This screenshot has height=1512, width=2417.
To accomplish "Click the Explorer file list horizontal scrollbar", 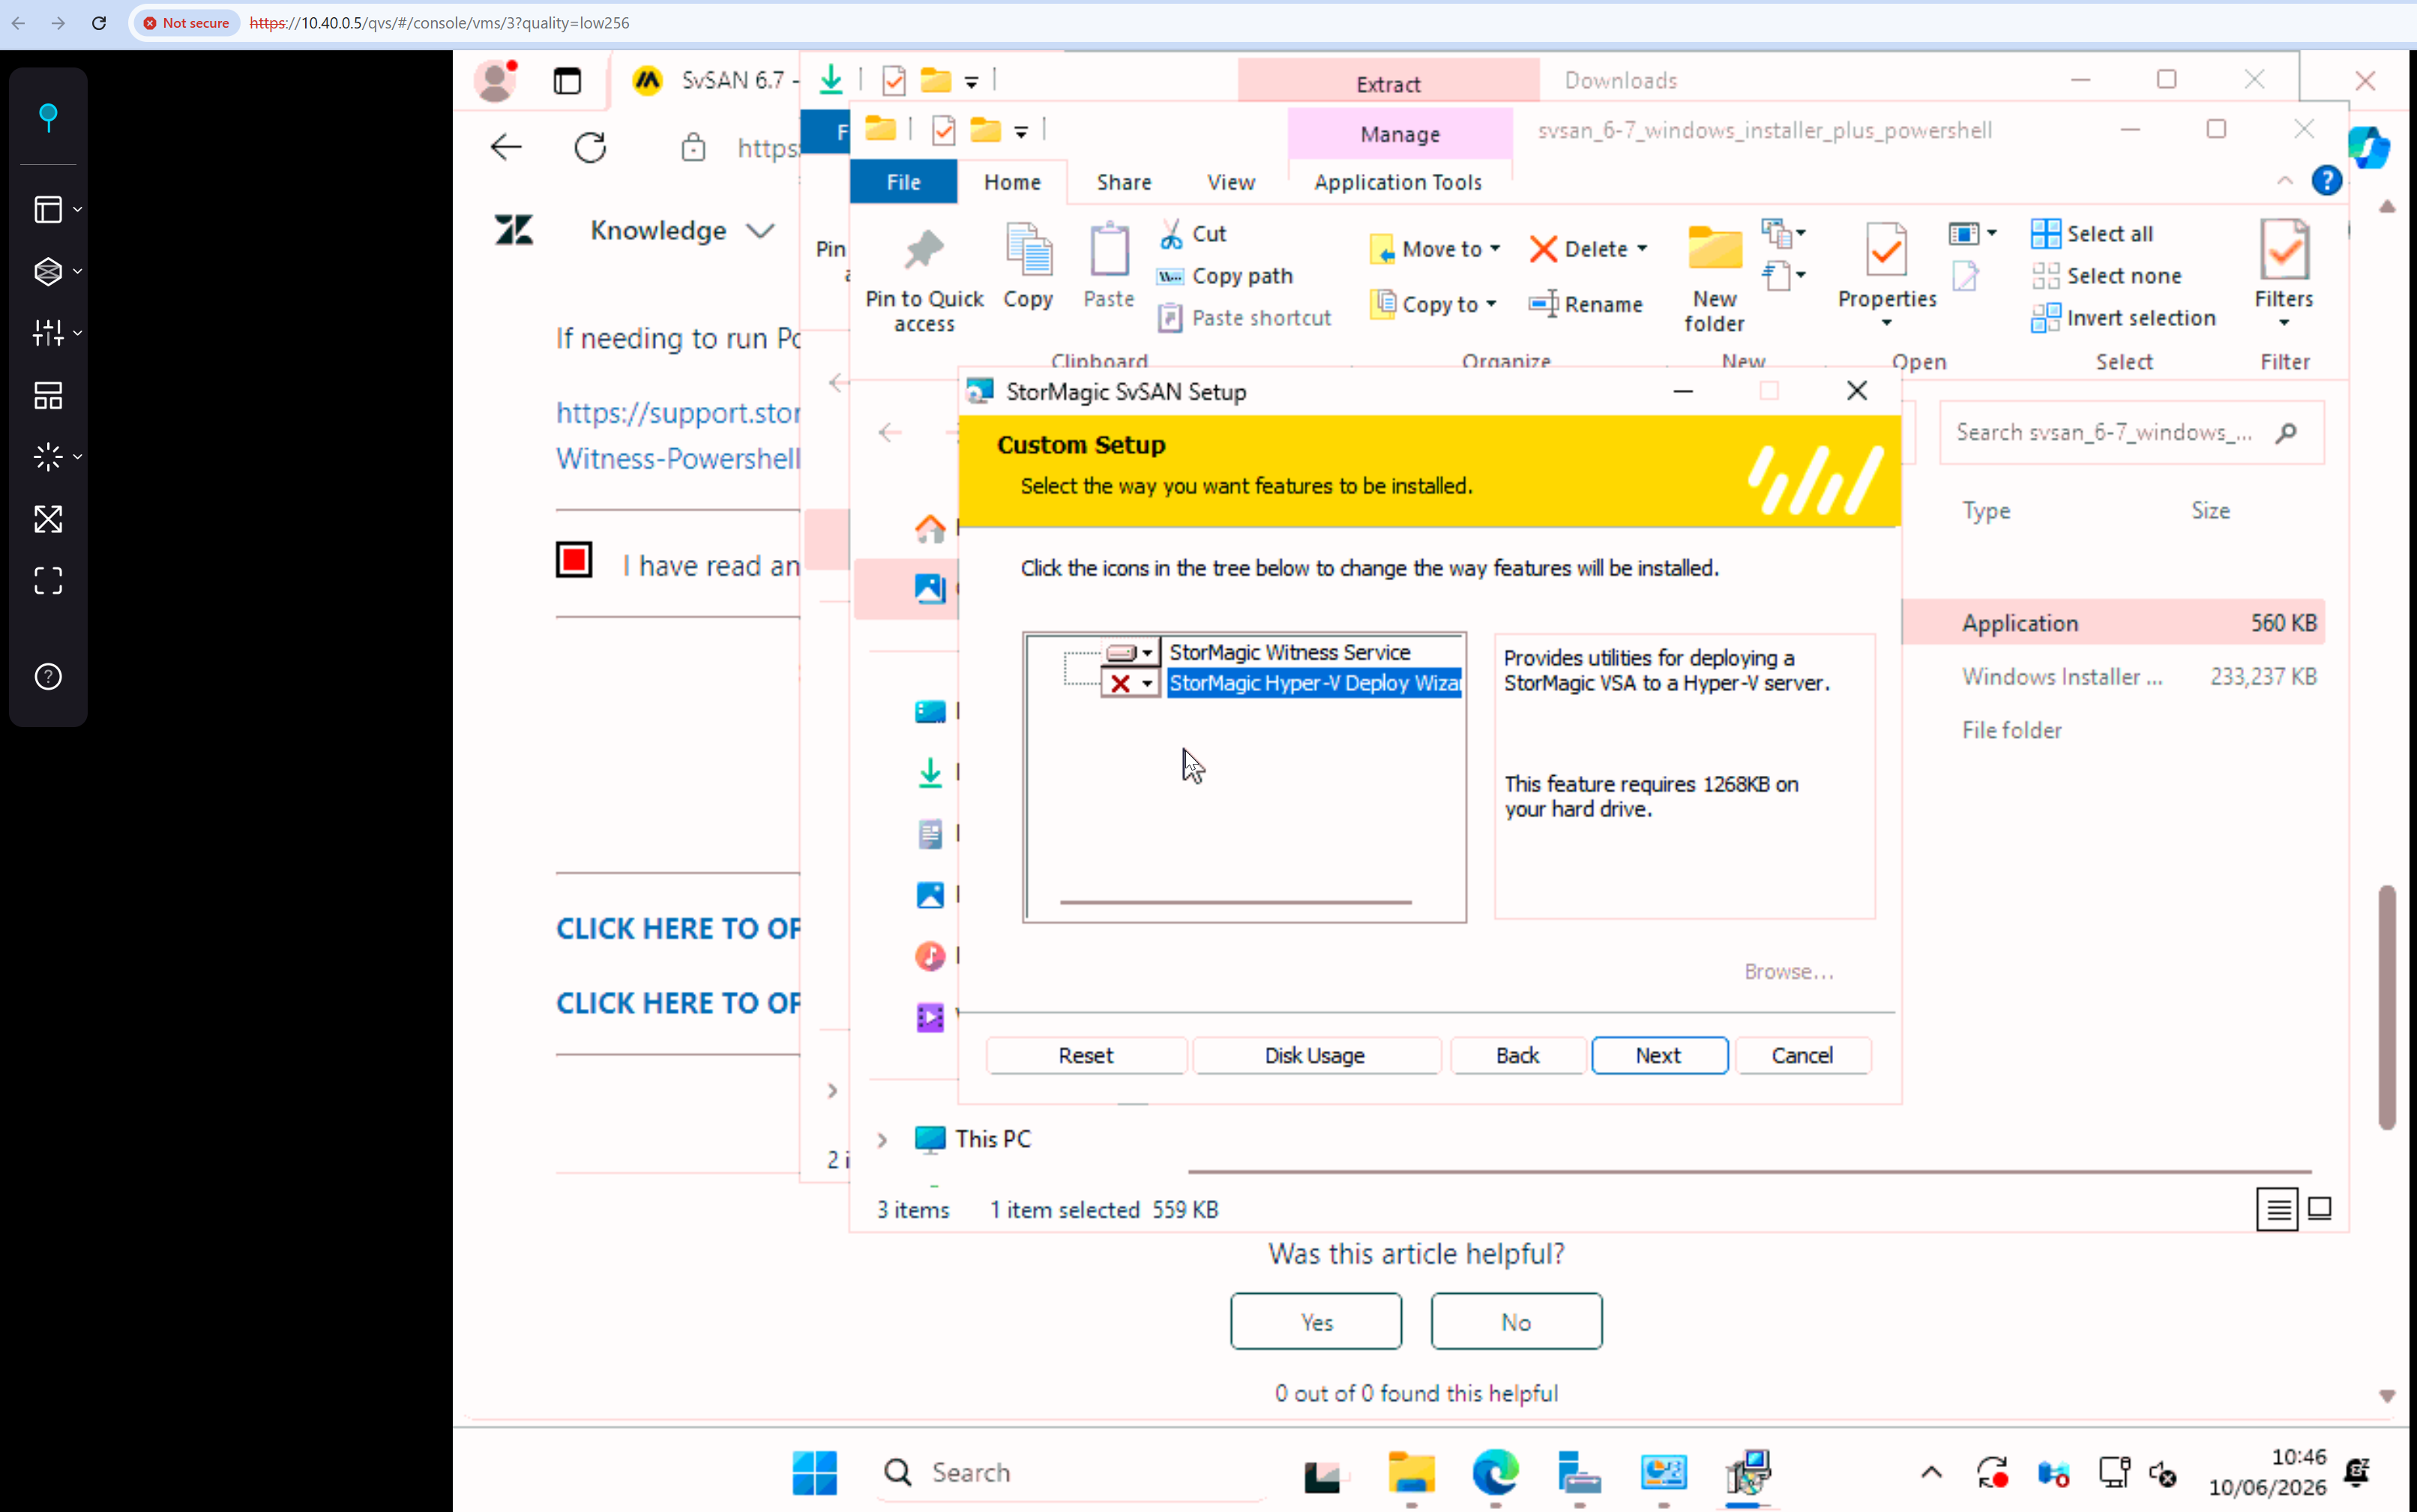I will coord(1749,1171).
